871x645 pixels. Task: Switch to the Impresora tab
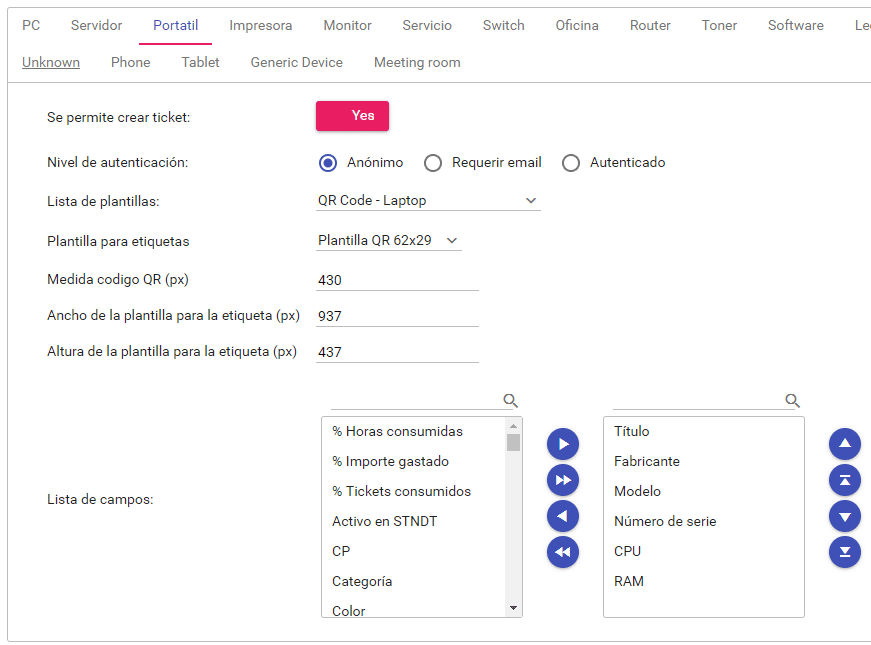coord(261,25)
